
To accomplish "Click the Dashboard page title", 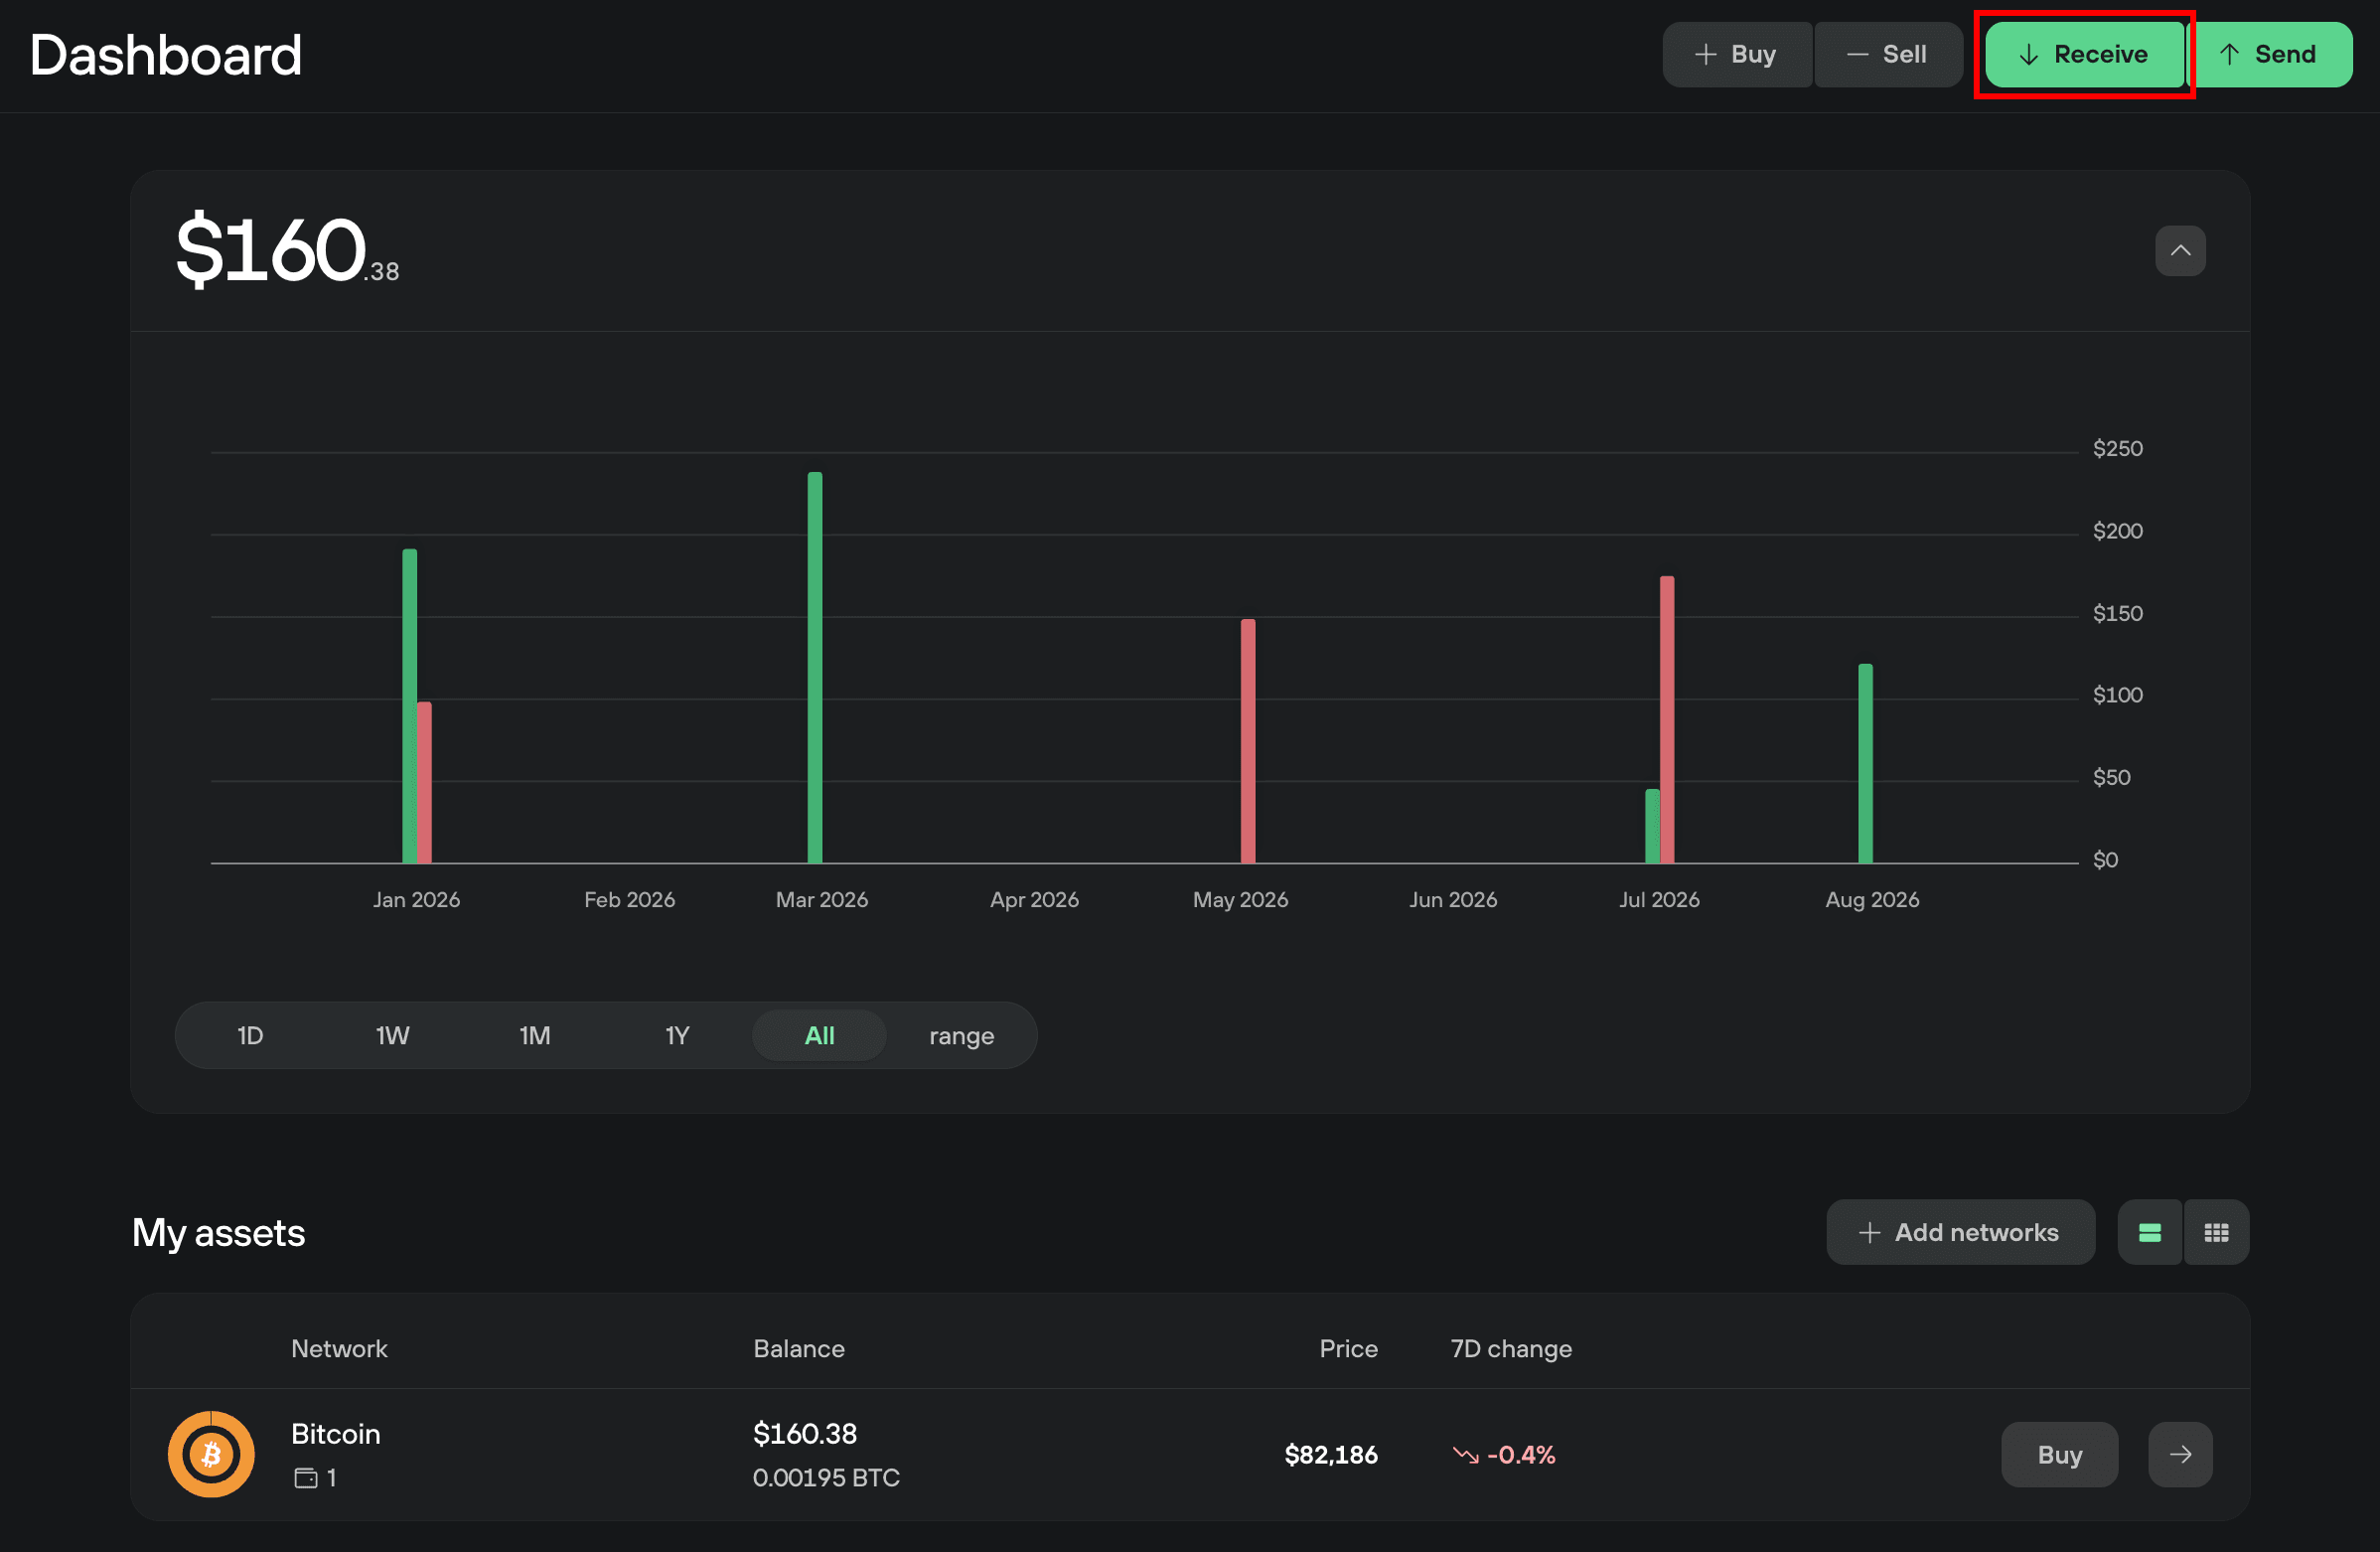I will tap(165, 55).
